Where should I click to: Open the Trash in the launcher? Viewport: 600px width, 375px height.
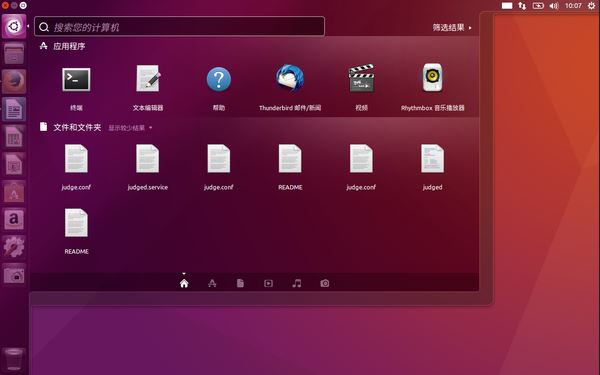(14, 359)
